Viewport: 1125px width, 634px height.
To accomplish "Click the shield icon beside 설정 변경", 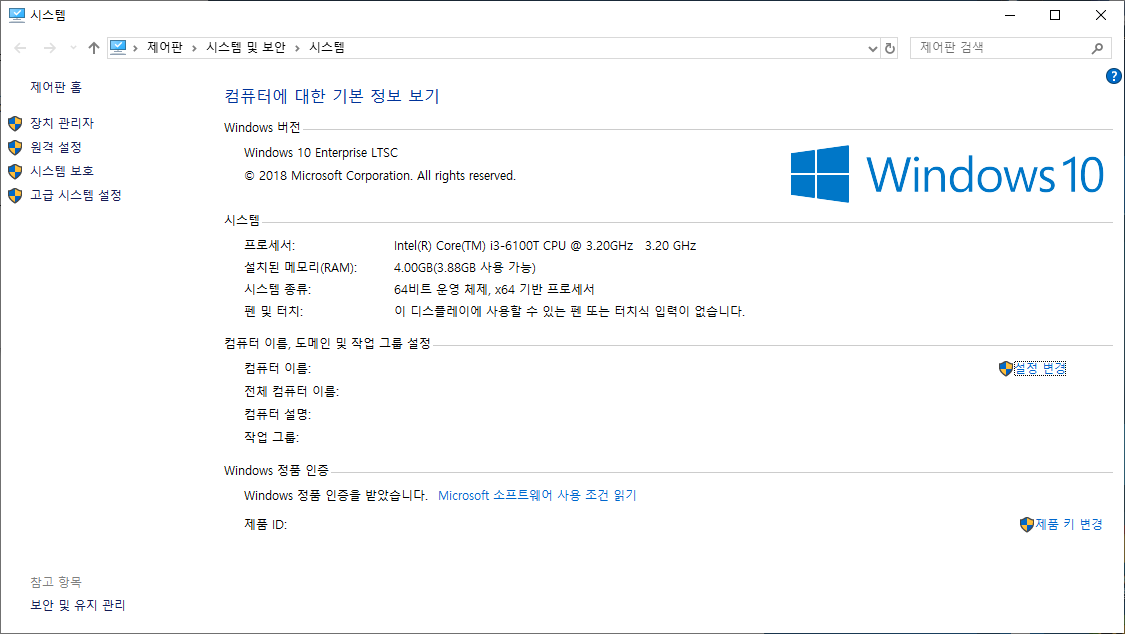I will click(1006, 369).
